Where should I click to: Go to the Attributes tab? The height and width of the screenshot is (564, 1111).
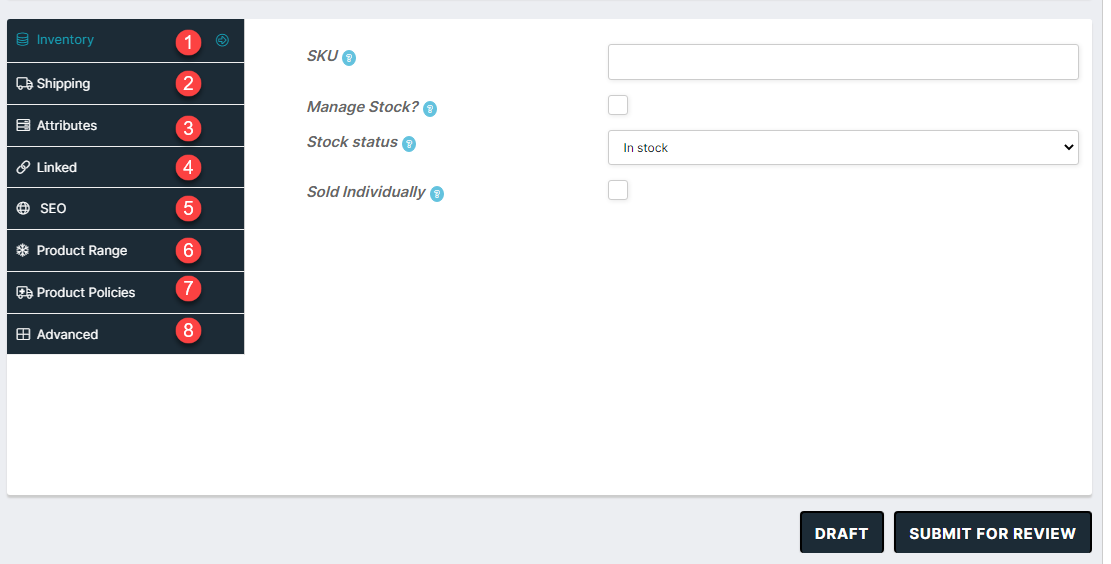pos(125,125)
